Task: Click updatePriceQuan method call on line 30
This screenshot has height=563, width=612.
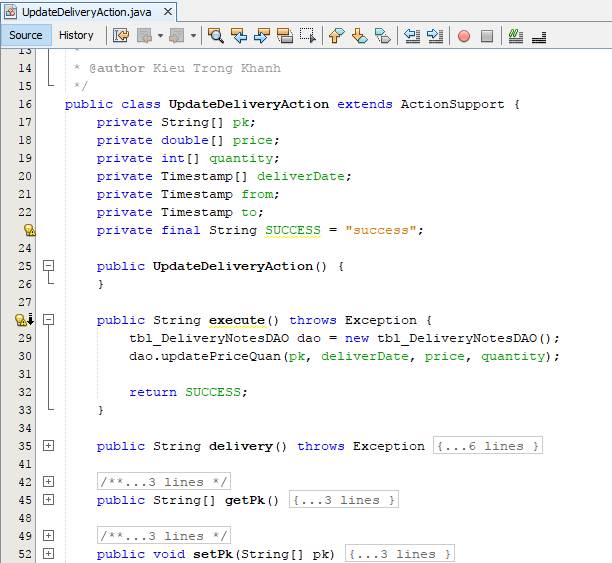Action: pos(221,356)
